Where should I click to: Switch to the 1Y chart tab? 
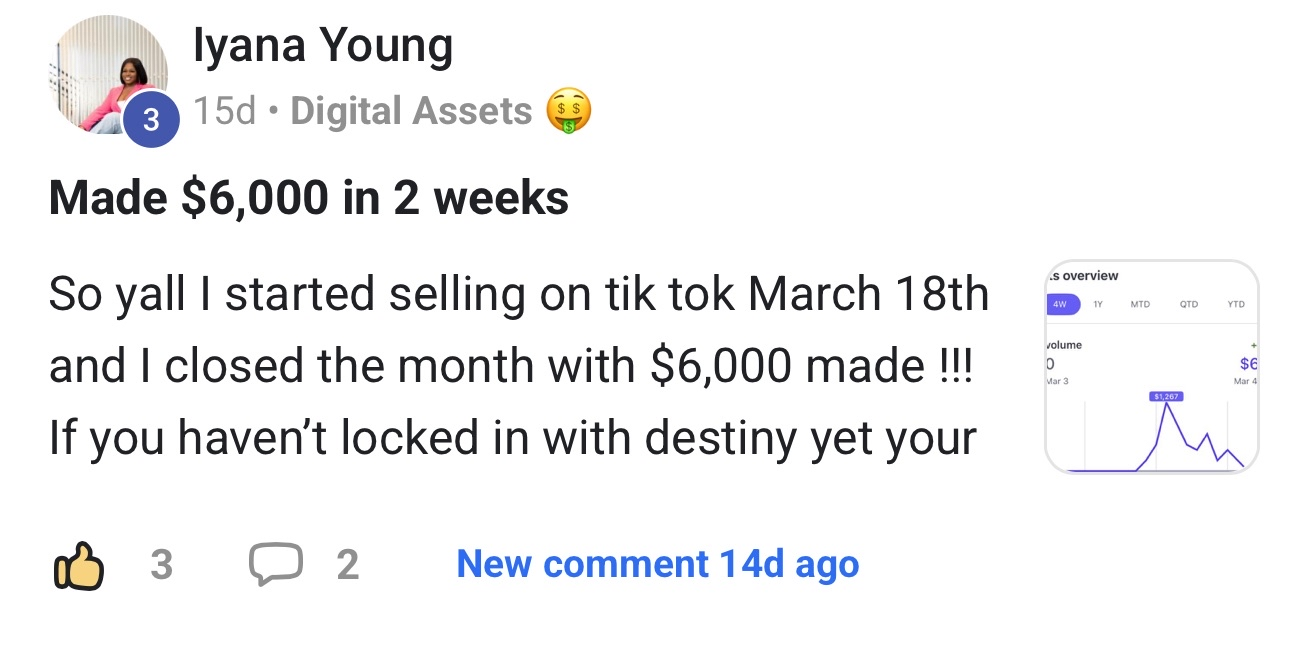1098,304
